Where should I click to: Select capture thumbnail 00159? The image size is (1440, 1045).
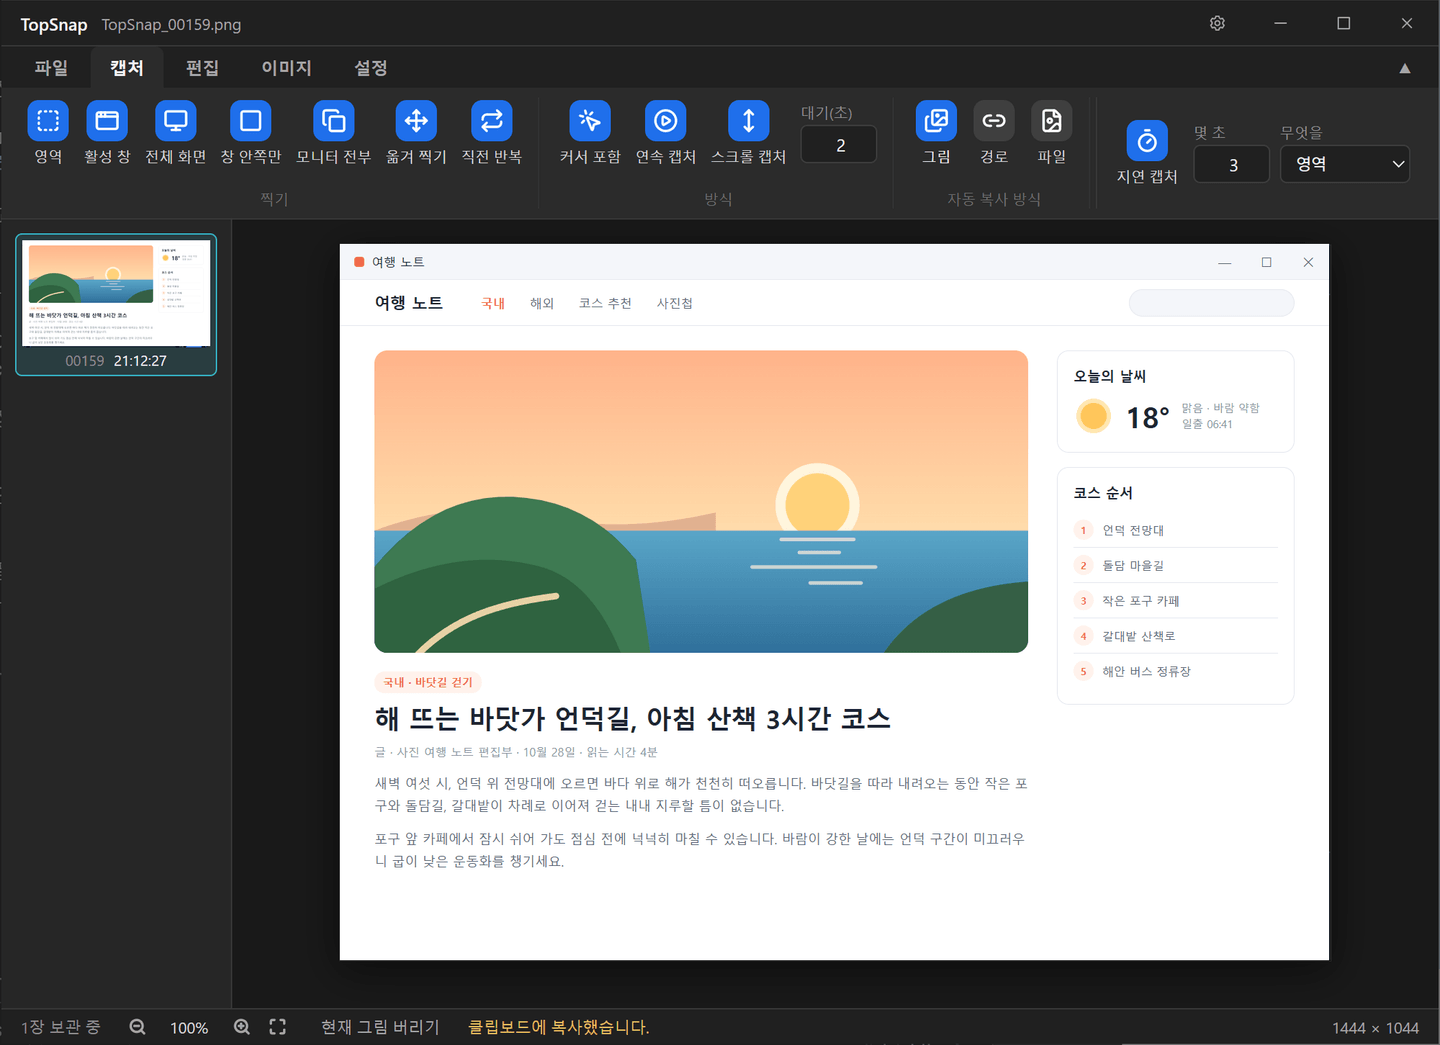116,305
